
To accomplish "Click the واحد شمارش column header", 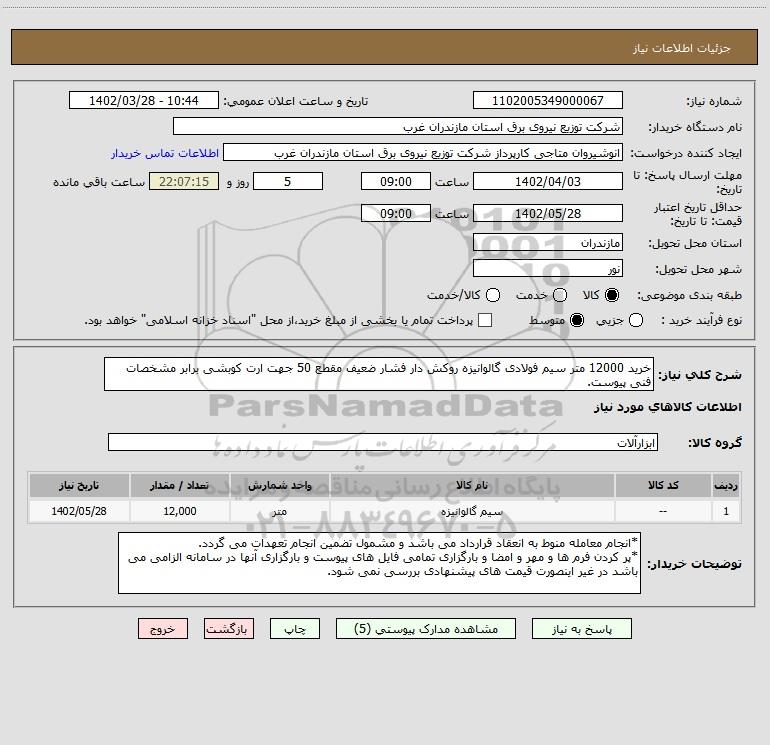I will [279, 485].
